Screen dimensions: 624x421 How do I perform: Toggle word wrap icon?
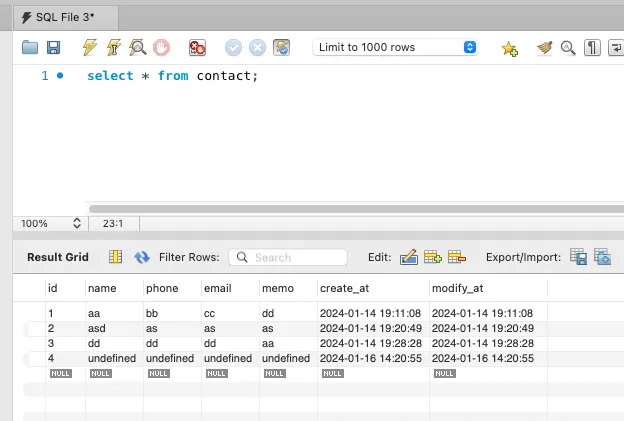pyautogui.click(x=616, y=48)
